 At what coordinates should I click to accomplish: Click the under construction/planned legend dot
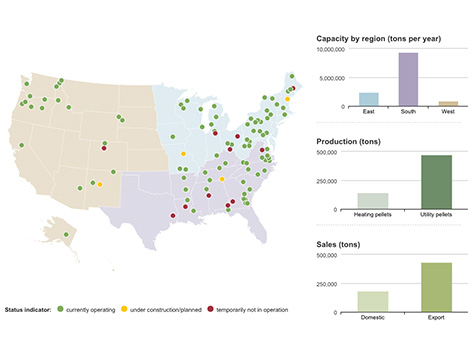point(124,309)
